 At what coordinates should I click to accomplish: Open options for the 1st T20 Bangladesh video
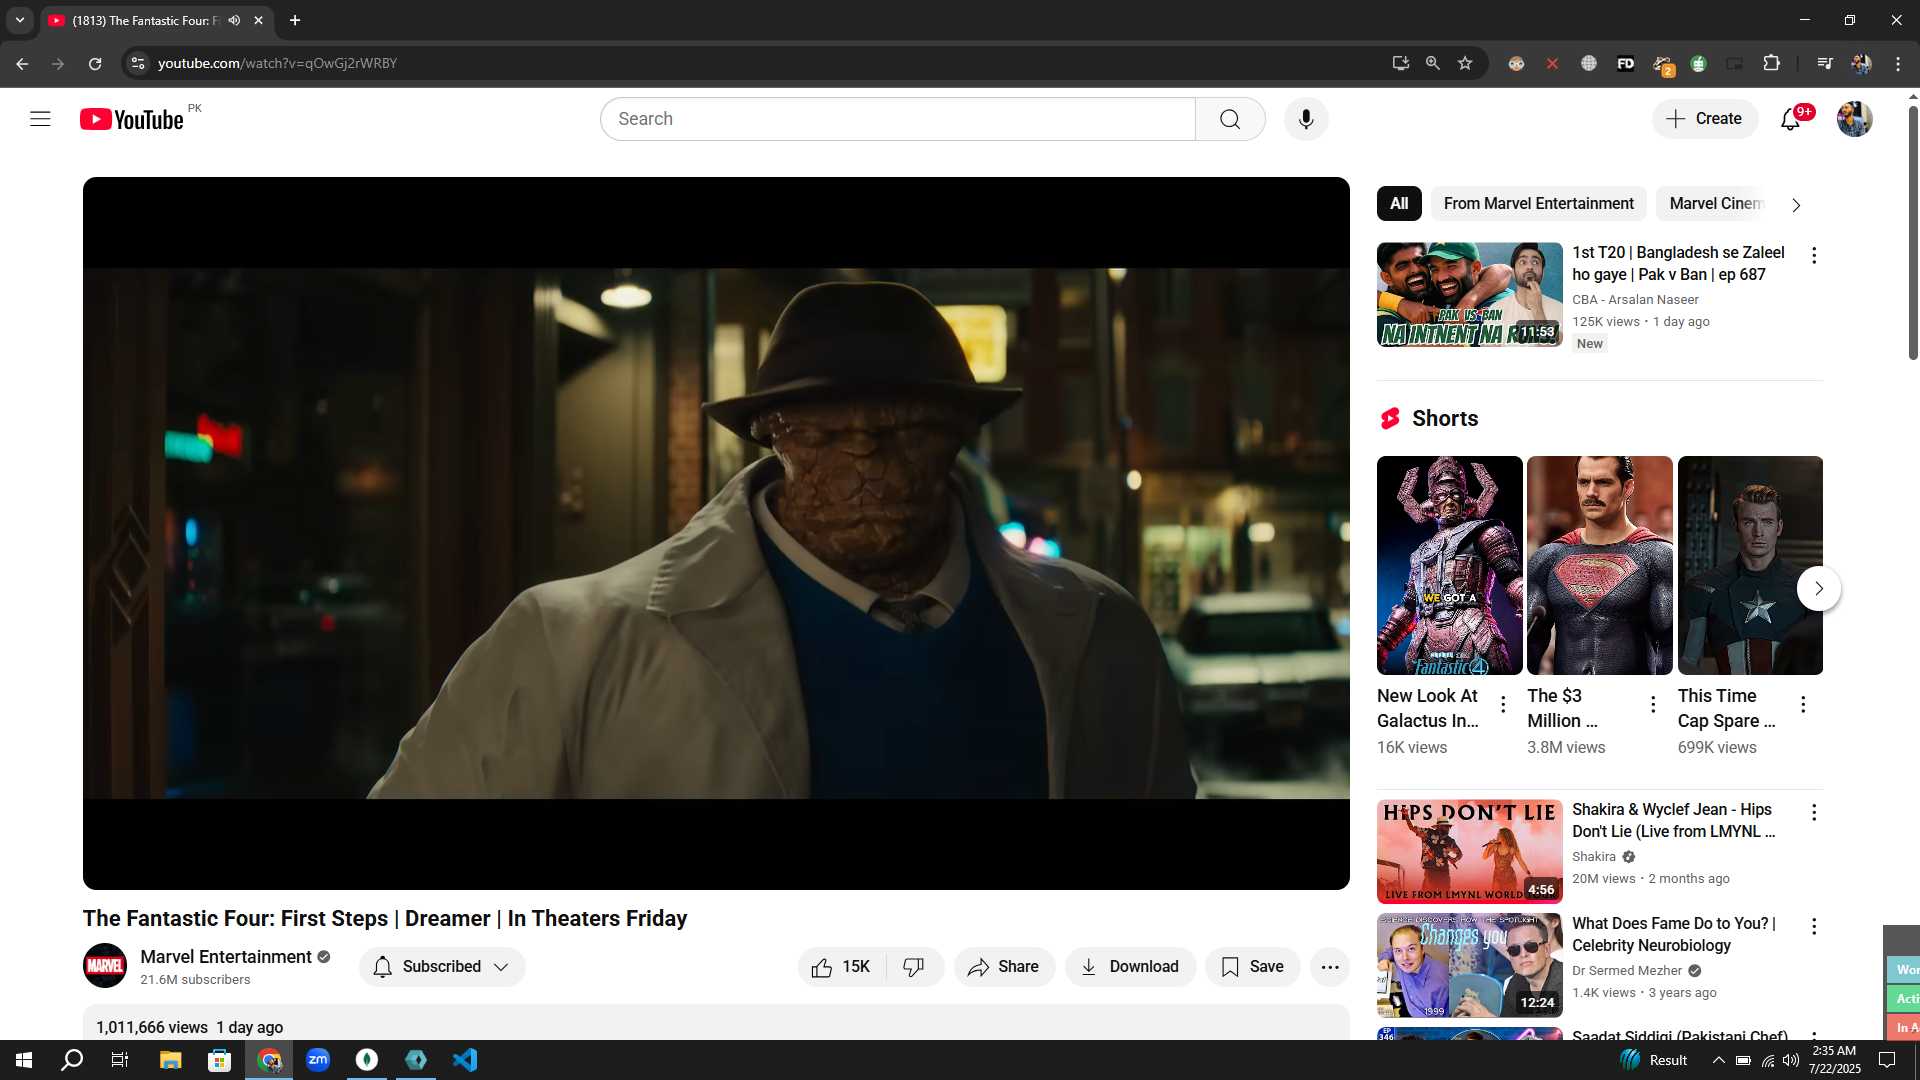[x=1814, y=255]
